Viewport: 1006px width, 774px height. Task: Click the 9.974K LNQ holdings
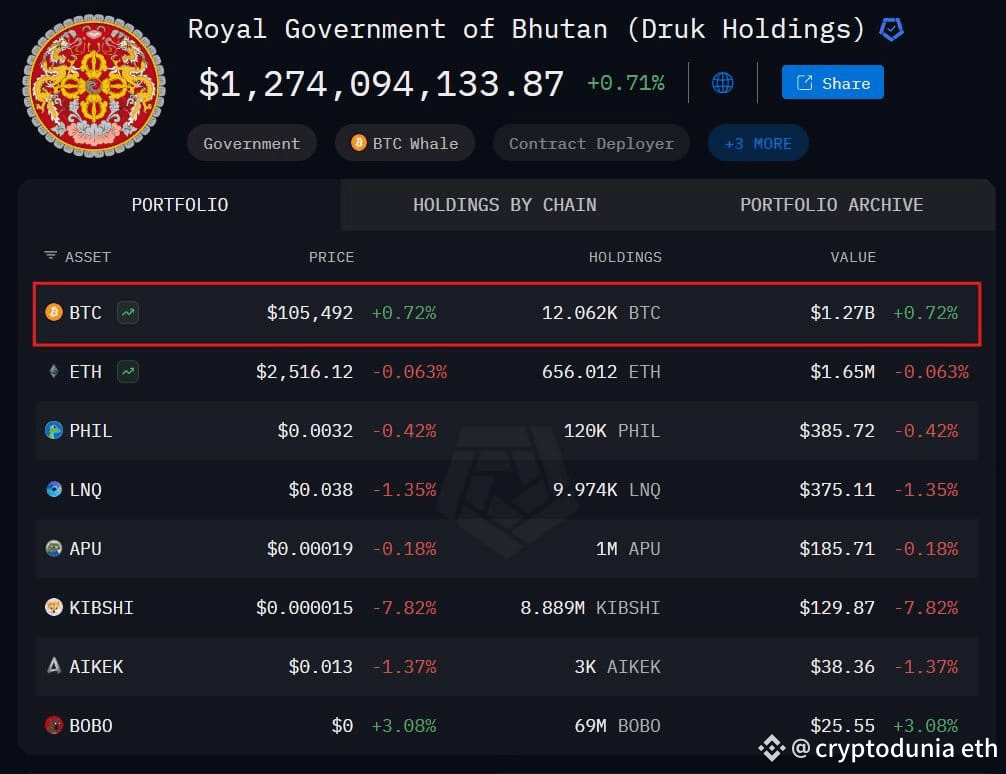tap(607, 490)
